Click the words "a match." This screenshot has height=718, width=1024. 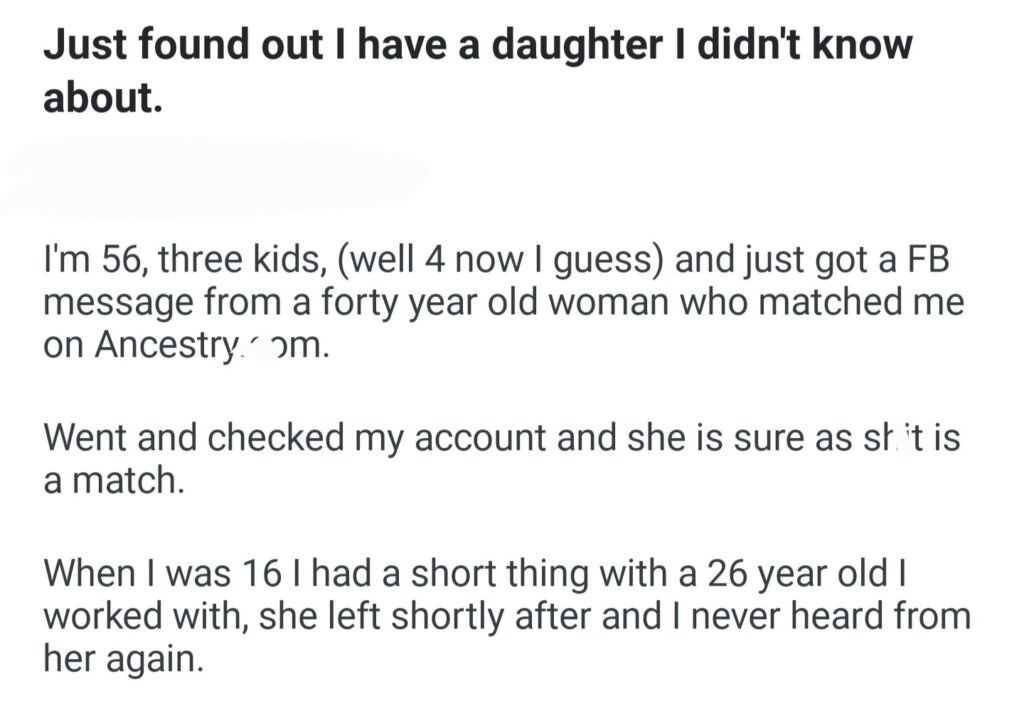115,484
